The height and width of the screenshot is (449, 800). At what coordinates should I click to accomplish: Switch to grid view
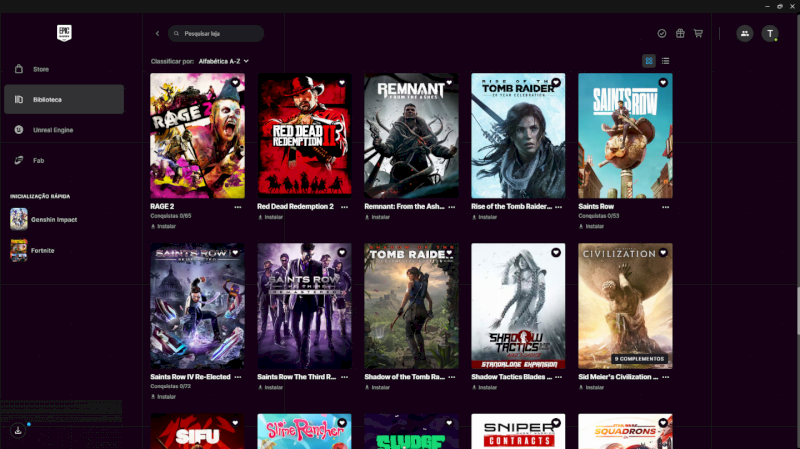tap(649, 61)
